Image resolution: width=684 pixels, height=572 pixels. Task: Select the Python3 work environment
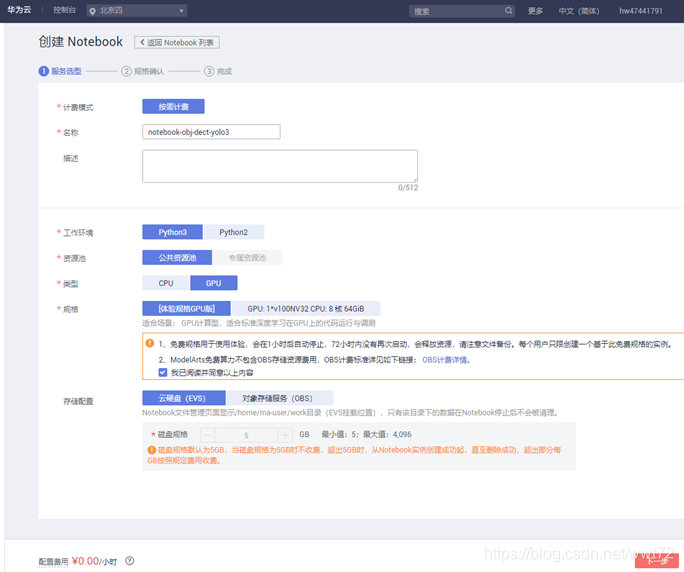[x=172, y=232]
